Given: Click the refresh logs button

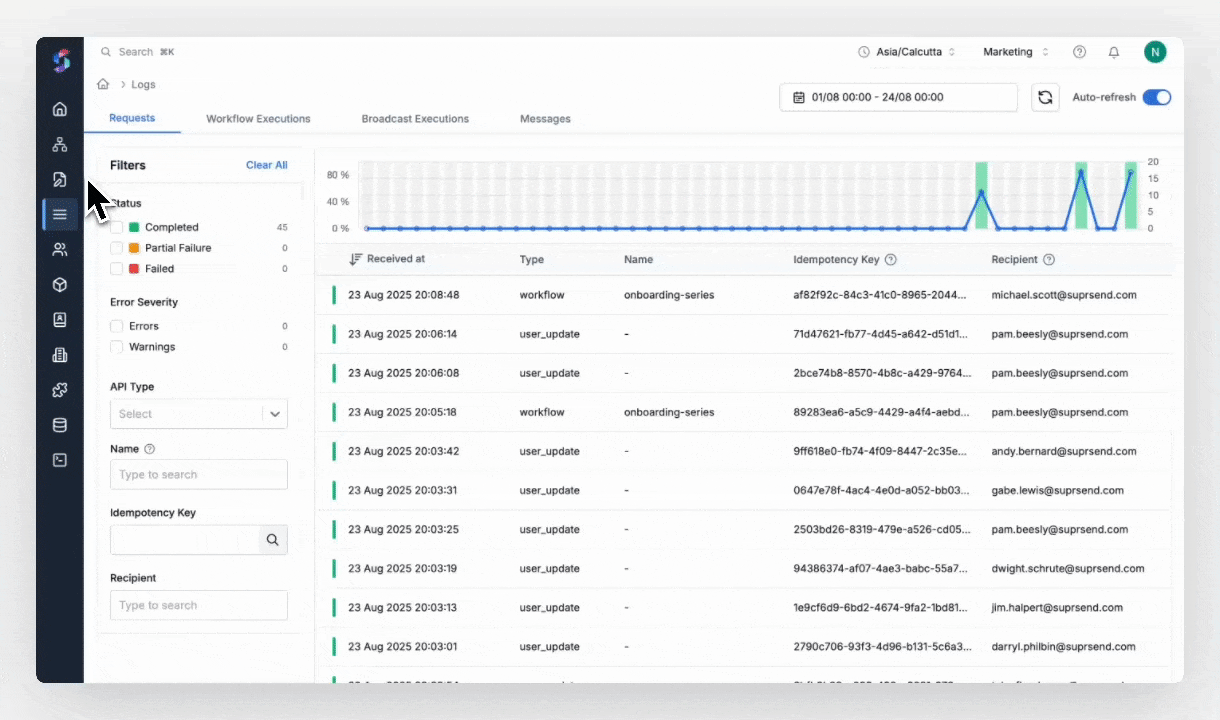Looking at the screenshot, I should tap(1045, 97).
